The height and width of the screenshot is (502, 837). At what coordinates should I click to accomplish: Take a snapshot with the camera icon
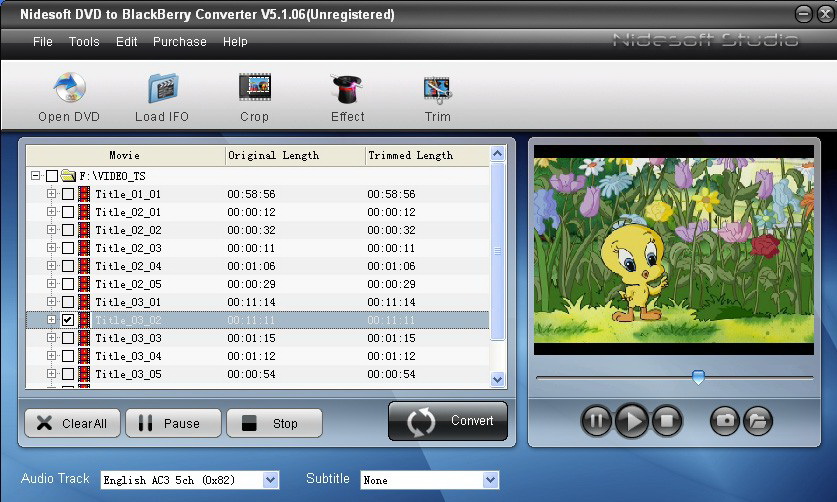coord(724,421)
